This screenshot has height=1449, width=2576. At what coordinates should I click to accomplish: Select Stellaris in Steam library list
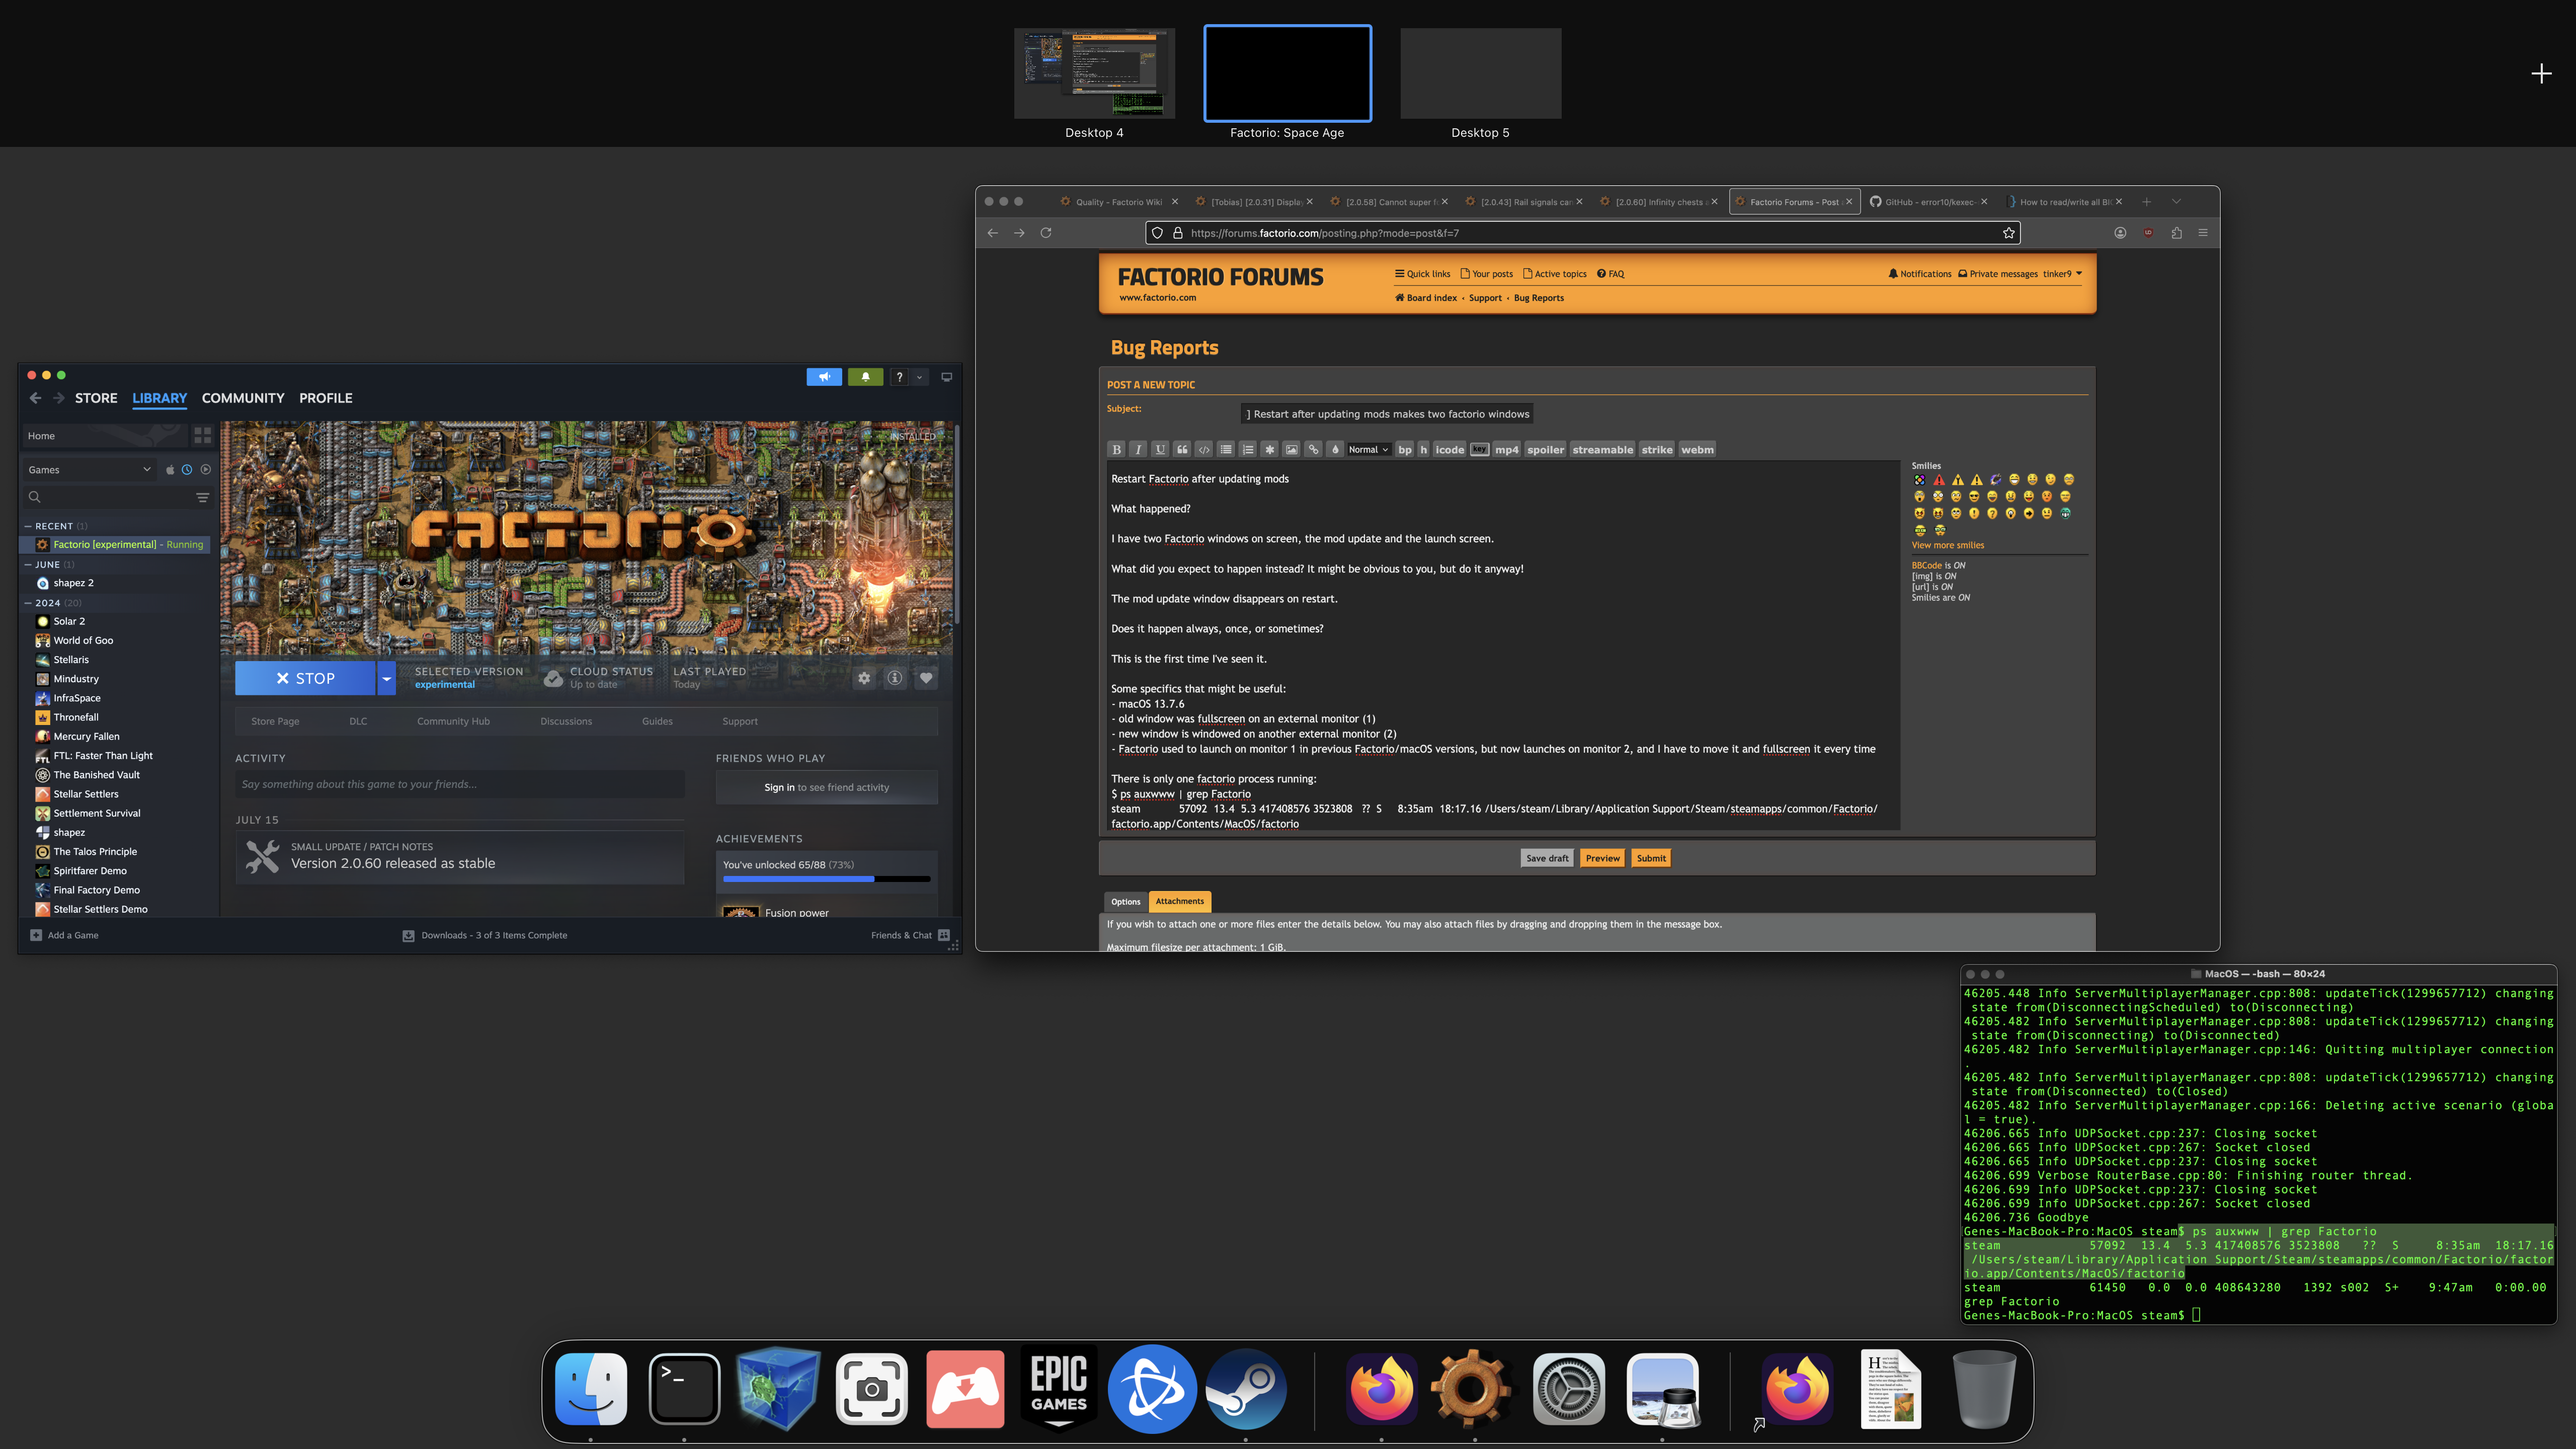[71, 660]
